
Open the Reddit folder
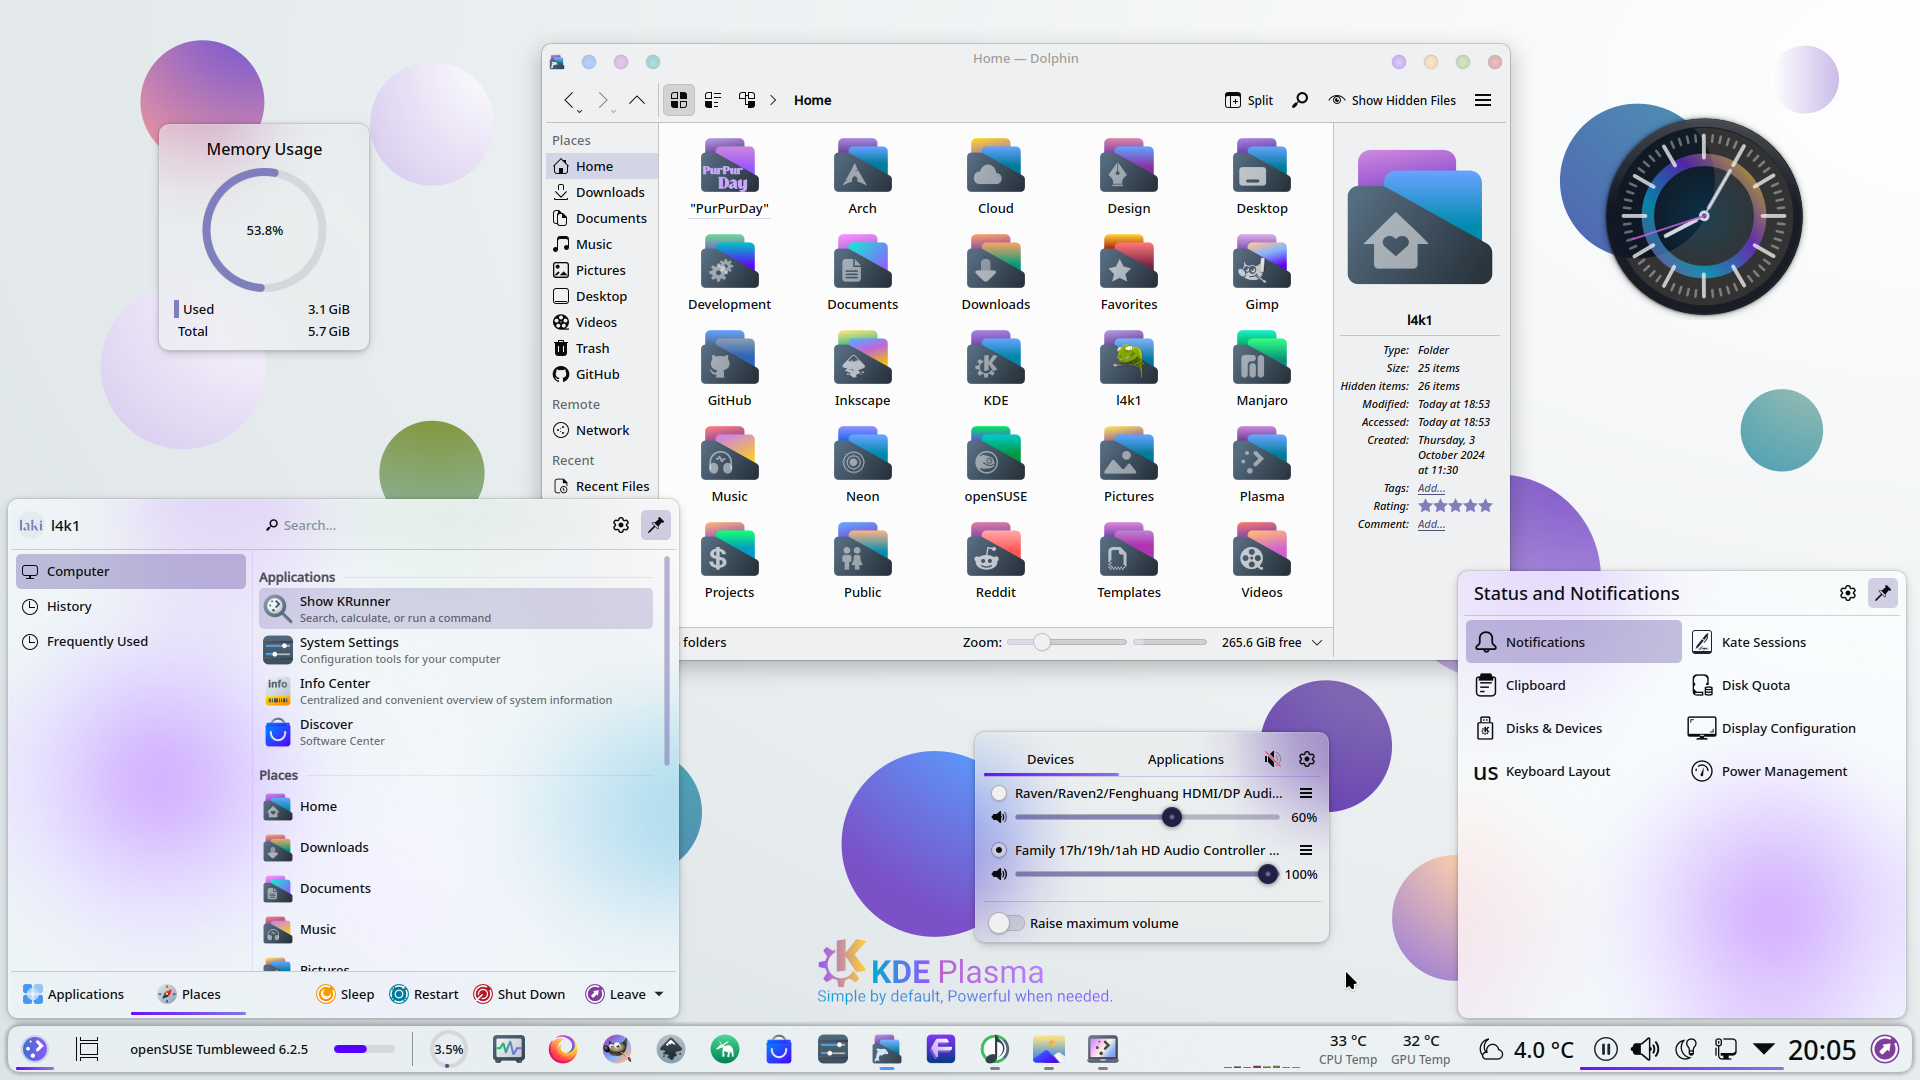point(995,562)
